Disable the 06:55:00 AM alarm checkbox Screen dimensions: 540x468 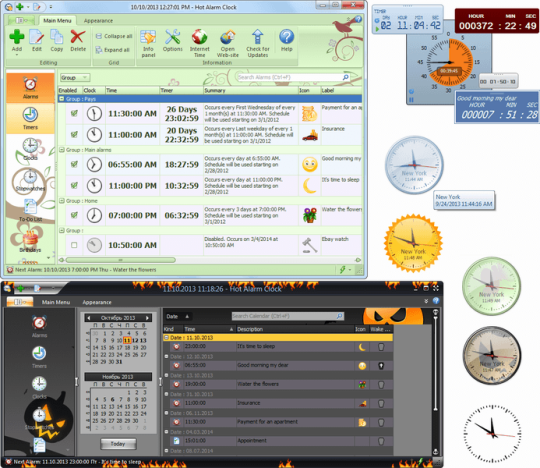click(x=74, y=164)
